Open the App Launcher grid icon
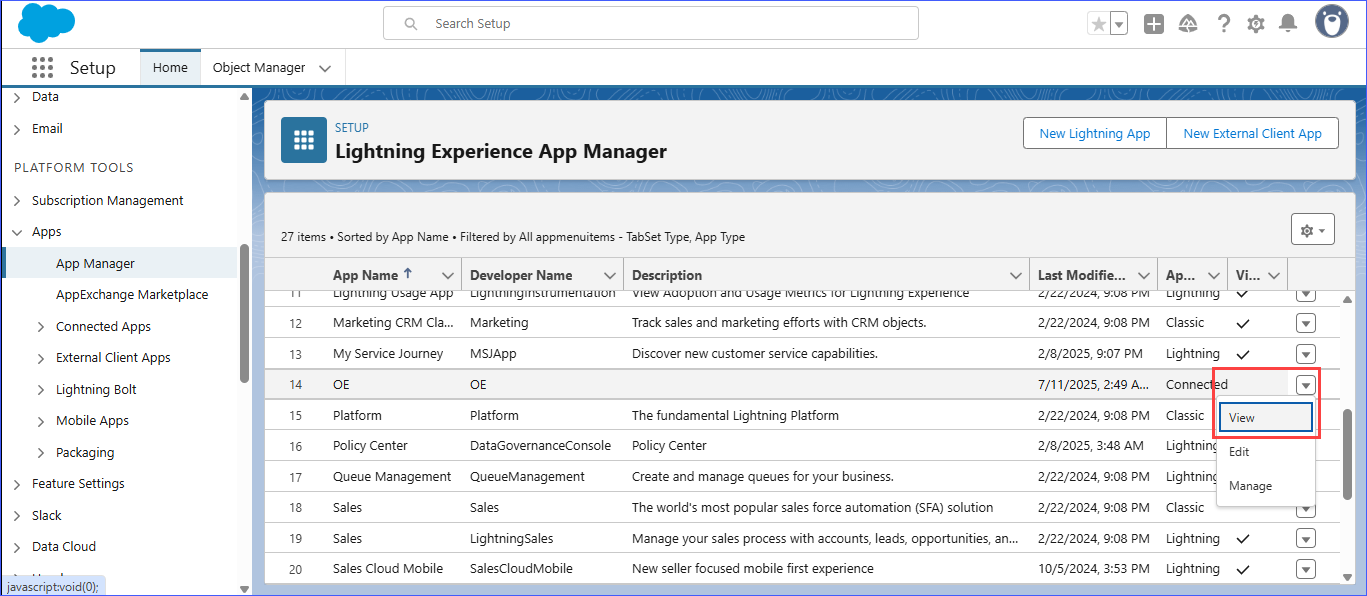1367x596 pixels. 42,68
